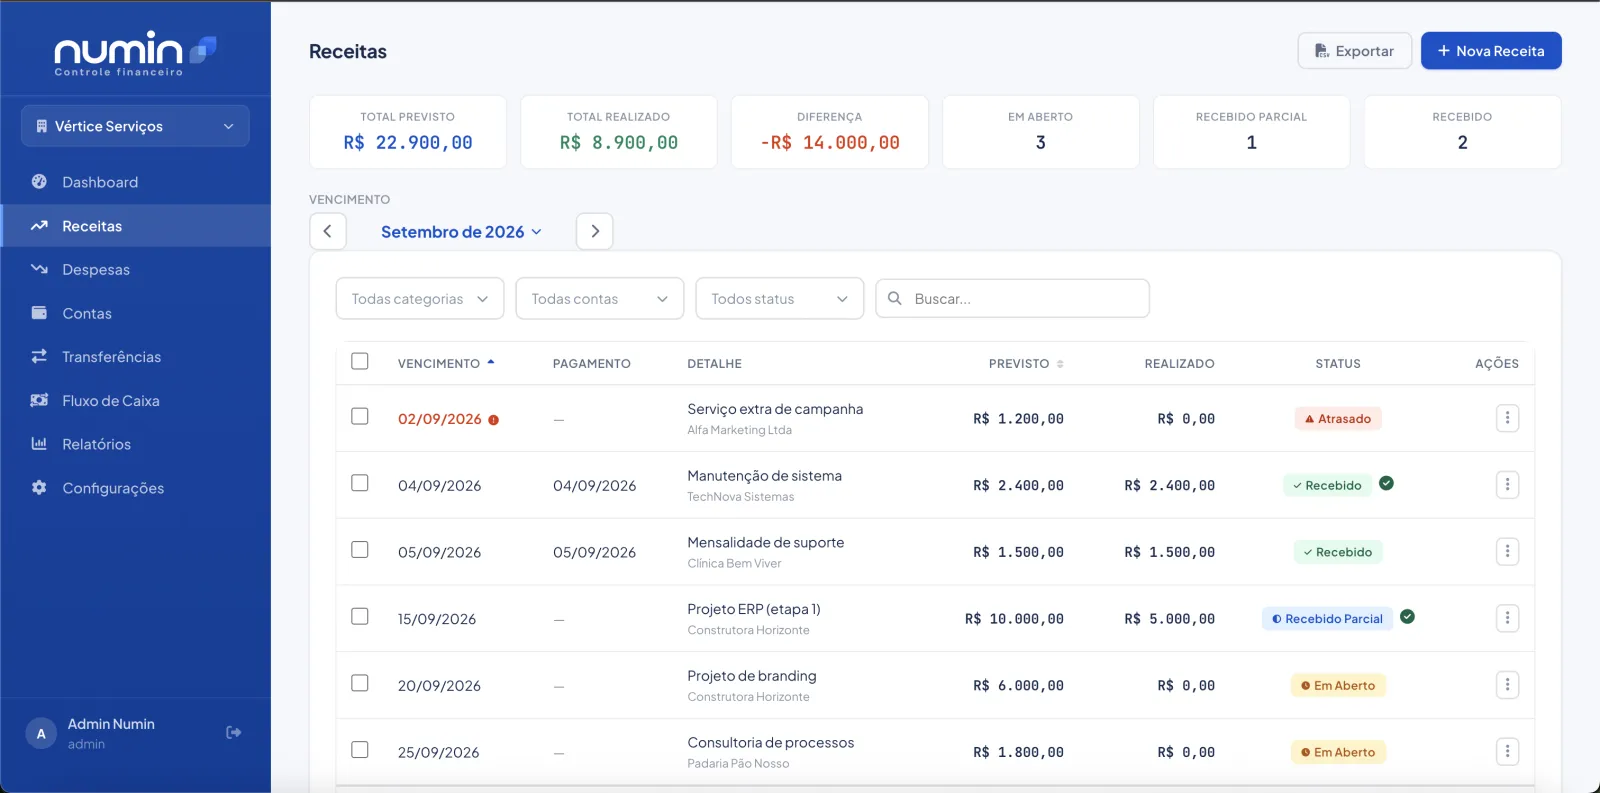Click the search magnifier icon

895,298
